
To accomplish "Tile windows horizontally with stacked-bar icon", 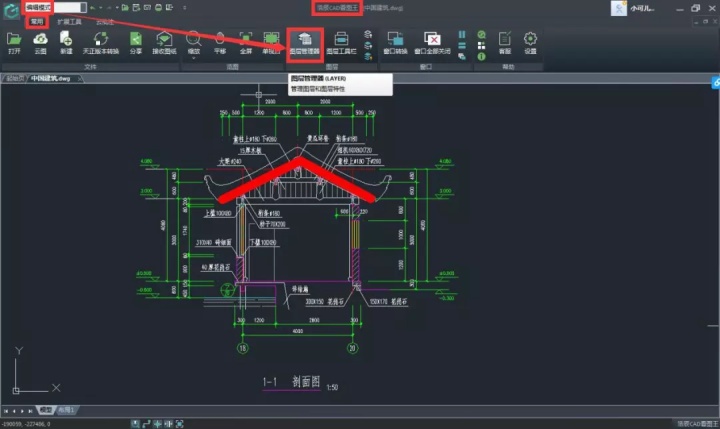I will point(462,45).
